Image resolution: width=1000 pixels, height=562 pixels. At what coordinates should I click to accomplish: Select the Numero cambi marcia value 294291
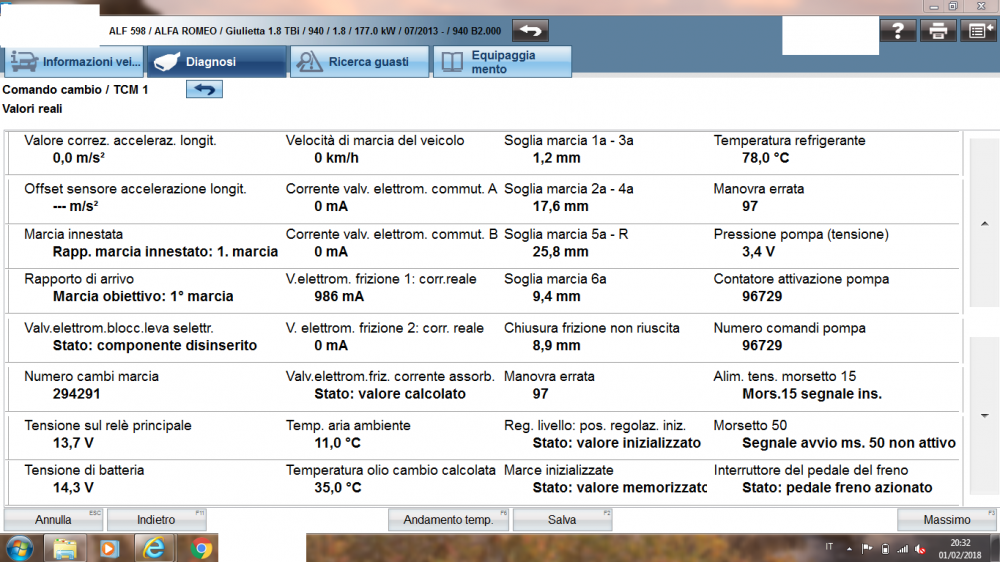tap(77, 394)
